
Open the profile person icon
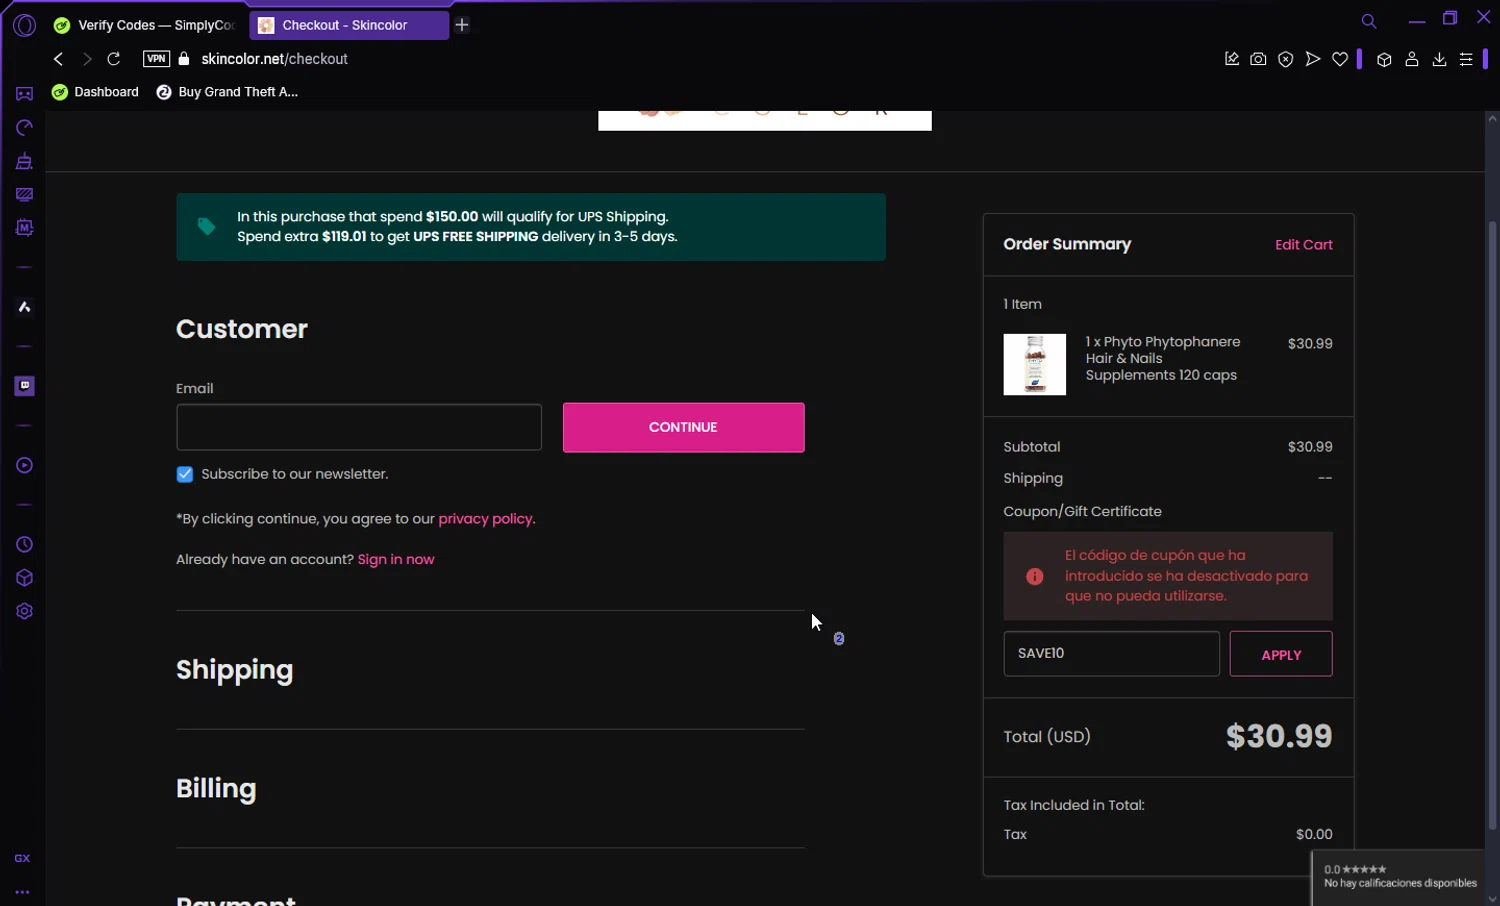[1412, 59]
